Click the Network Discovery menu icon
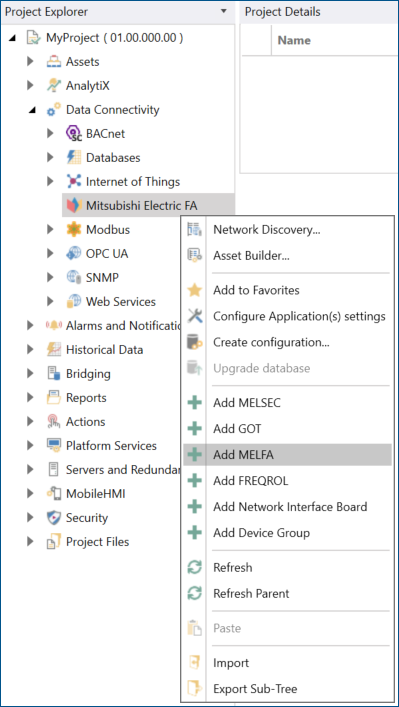 point(194,230)
